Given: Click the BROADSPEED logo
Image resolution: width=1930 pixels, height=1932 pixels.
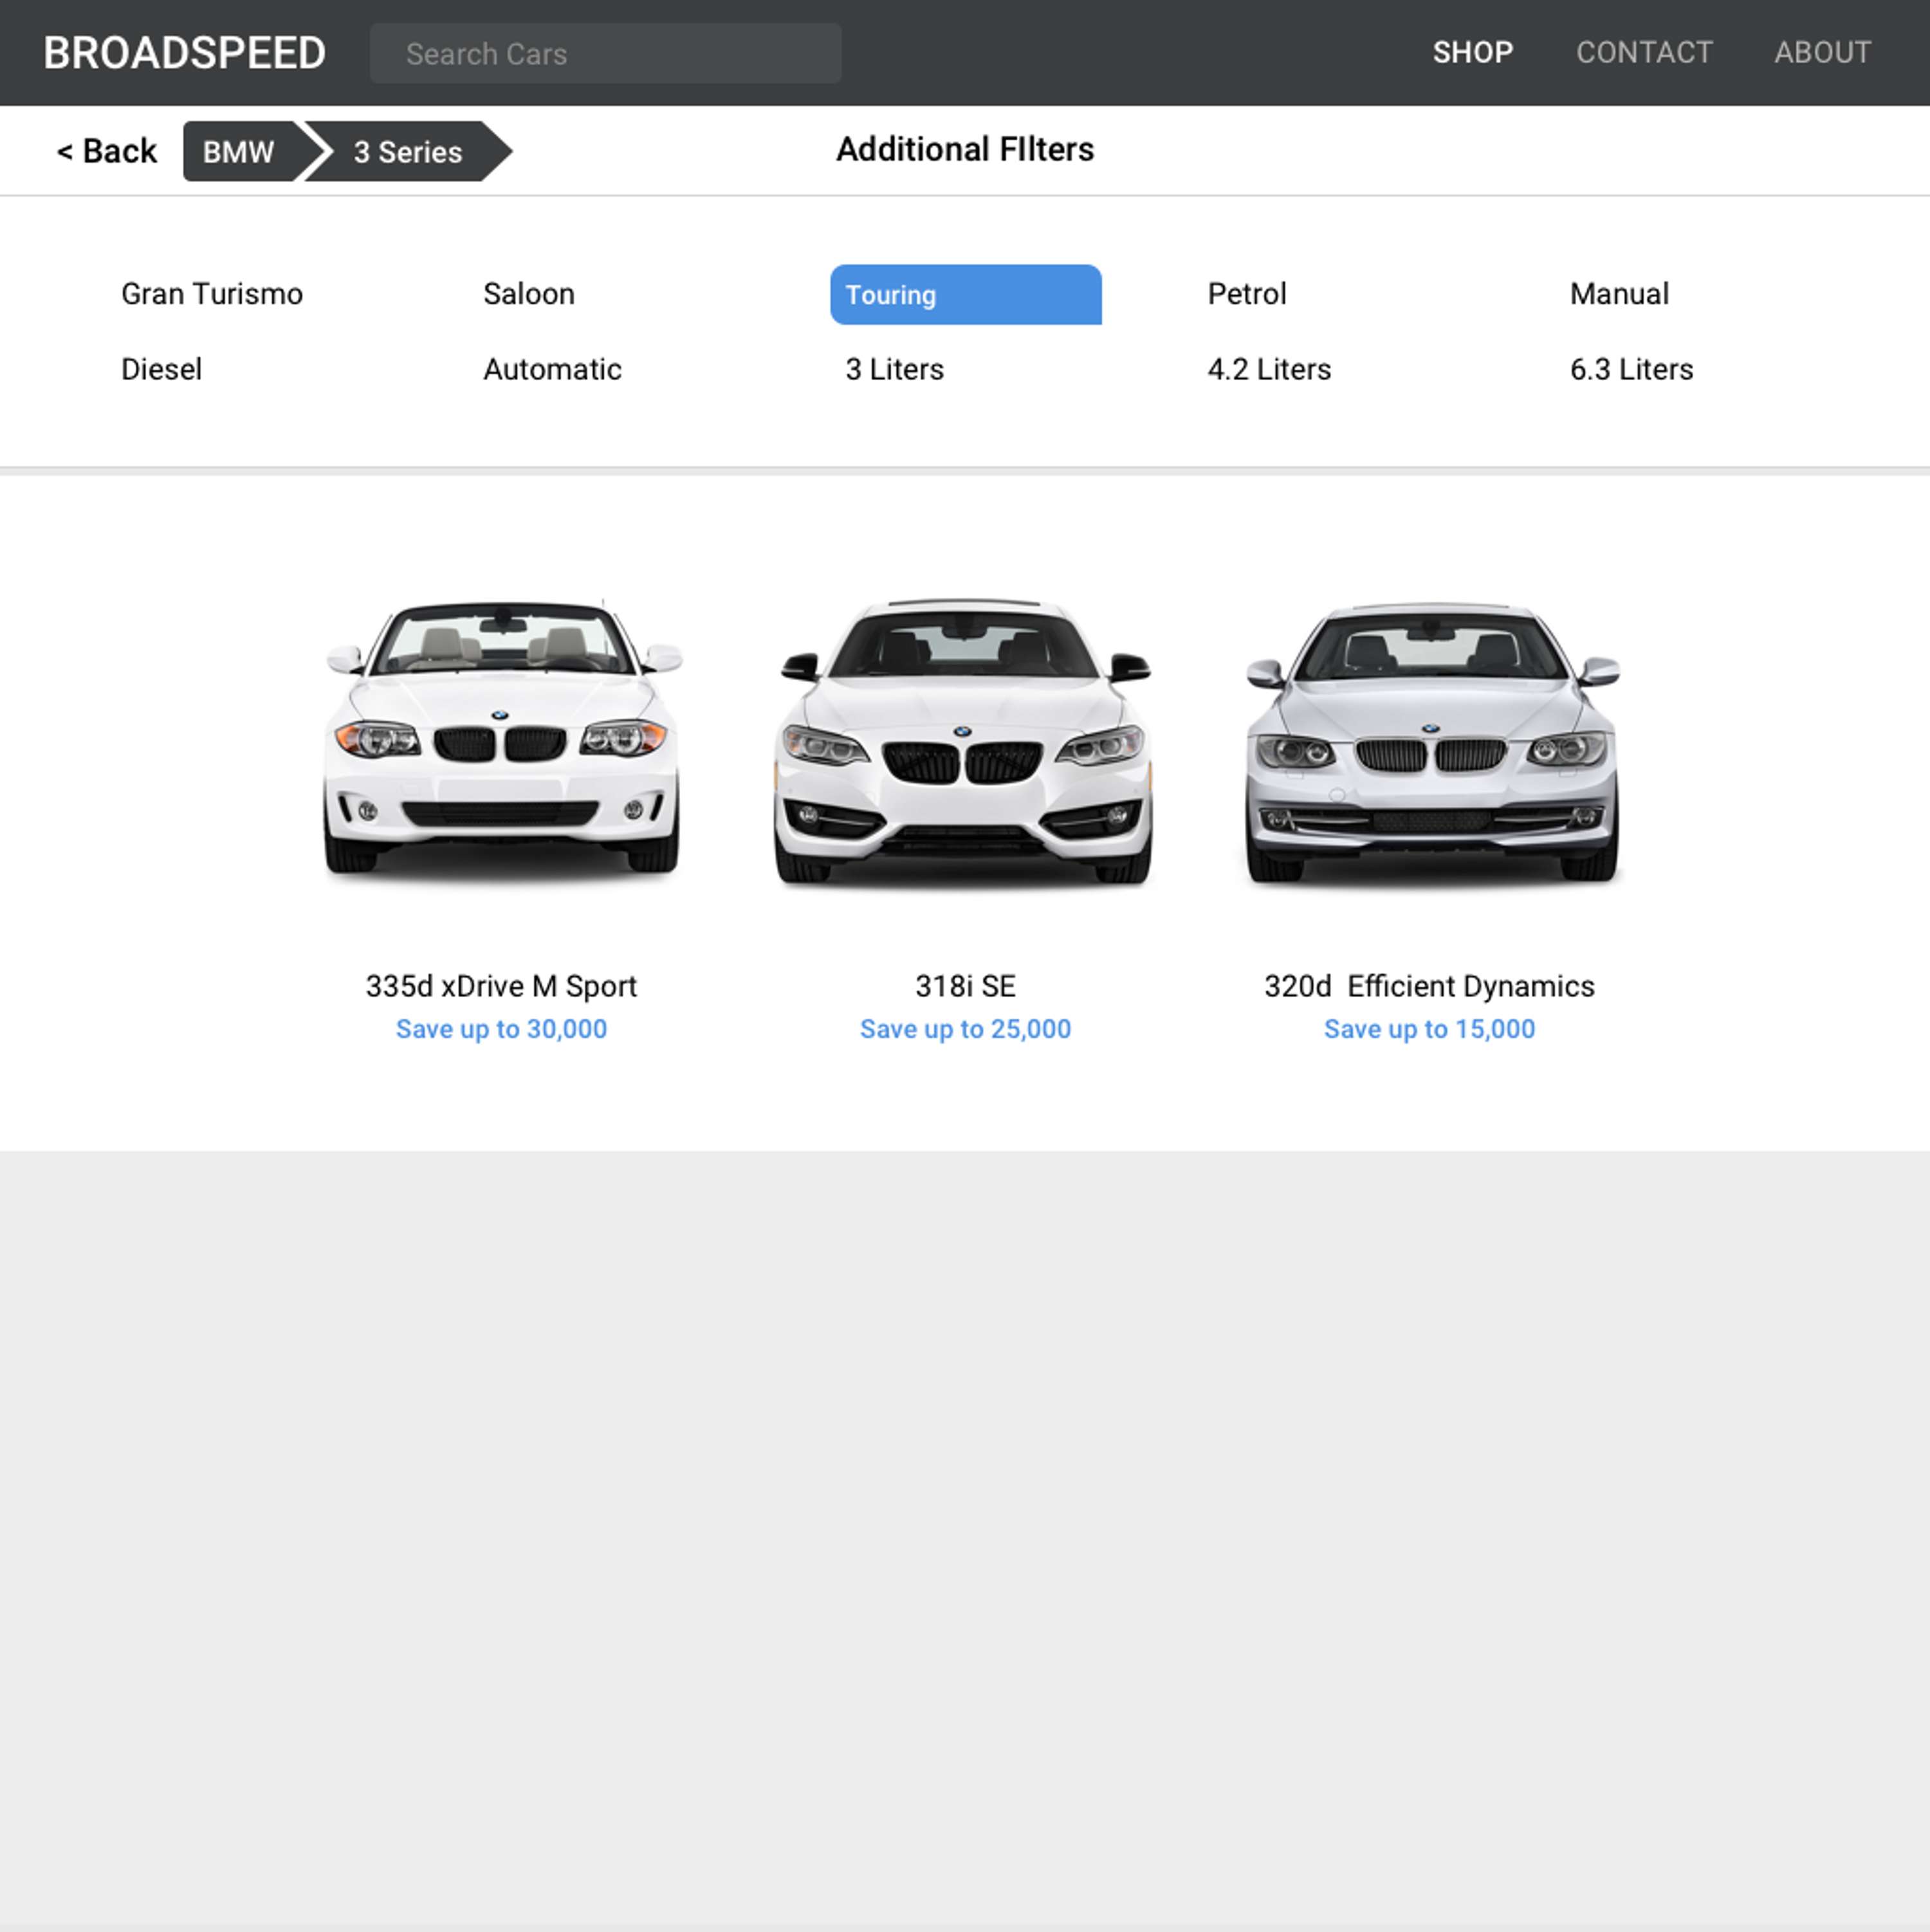Looking at the screenshot, I should click(x=184, y=53).
